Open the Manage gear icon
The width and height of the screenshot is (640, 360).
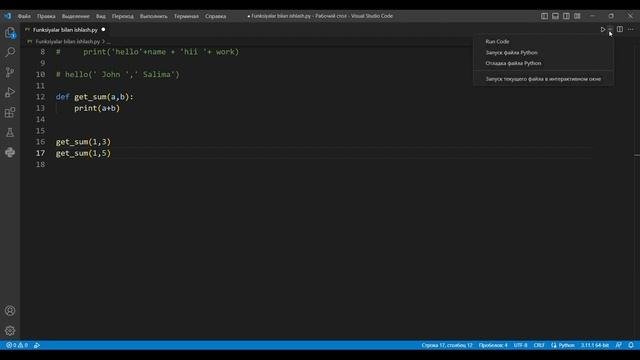[10, 331]
